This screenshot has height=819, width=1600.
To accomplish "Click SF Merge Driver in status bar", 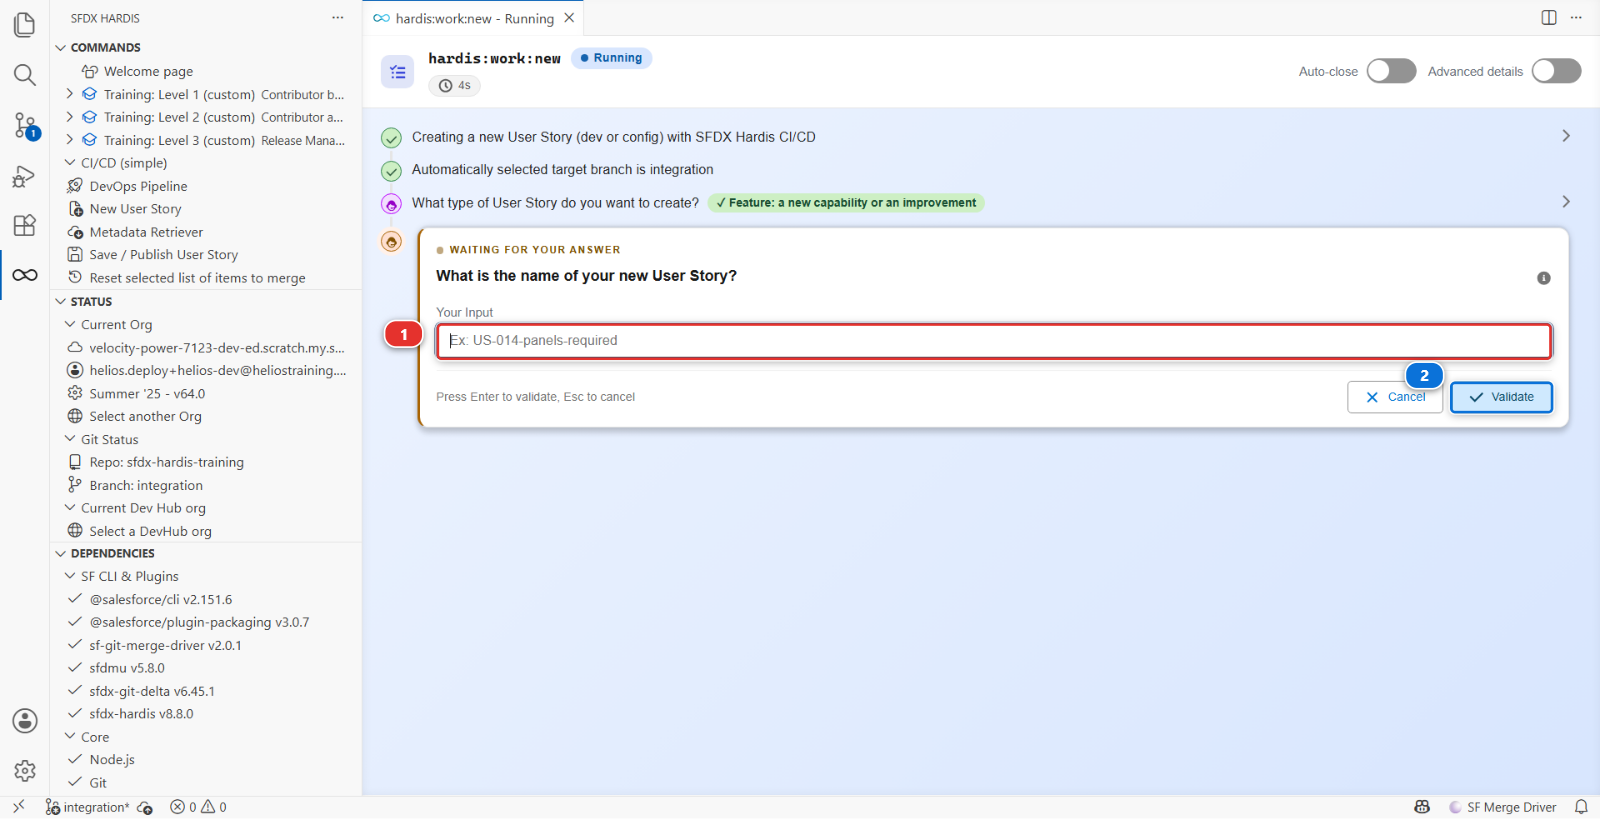I will pos(1502,807).
